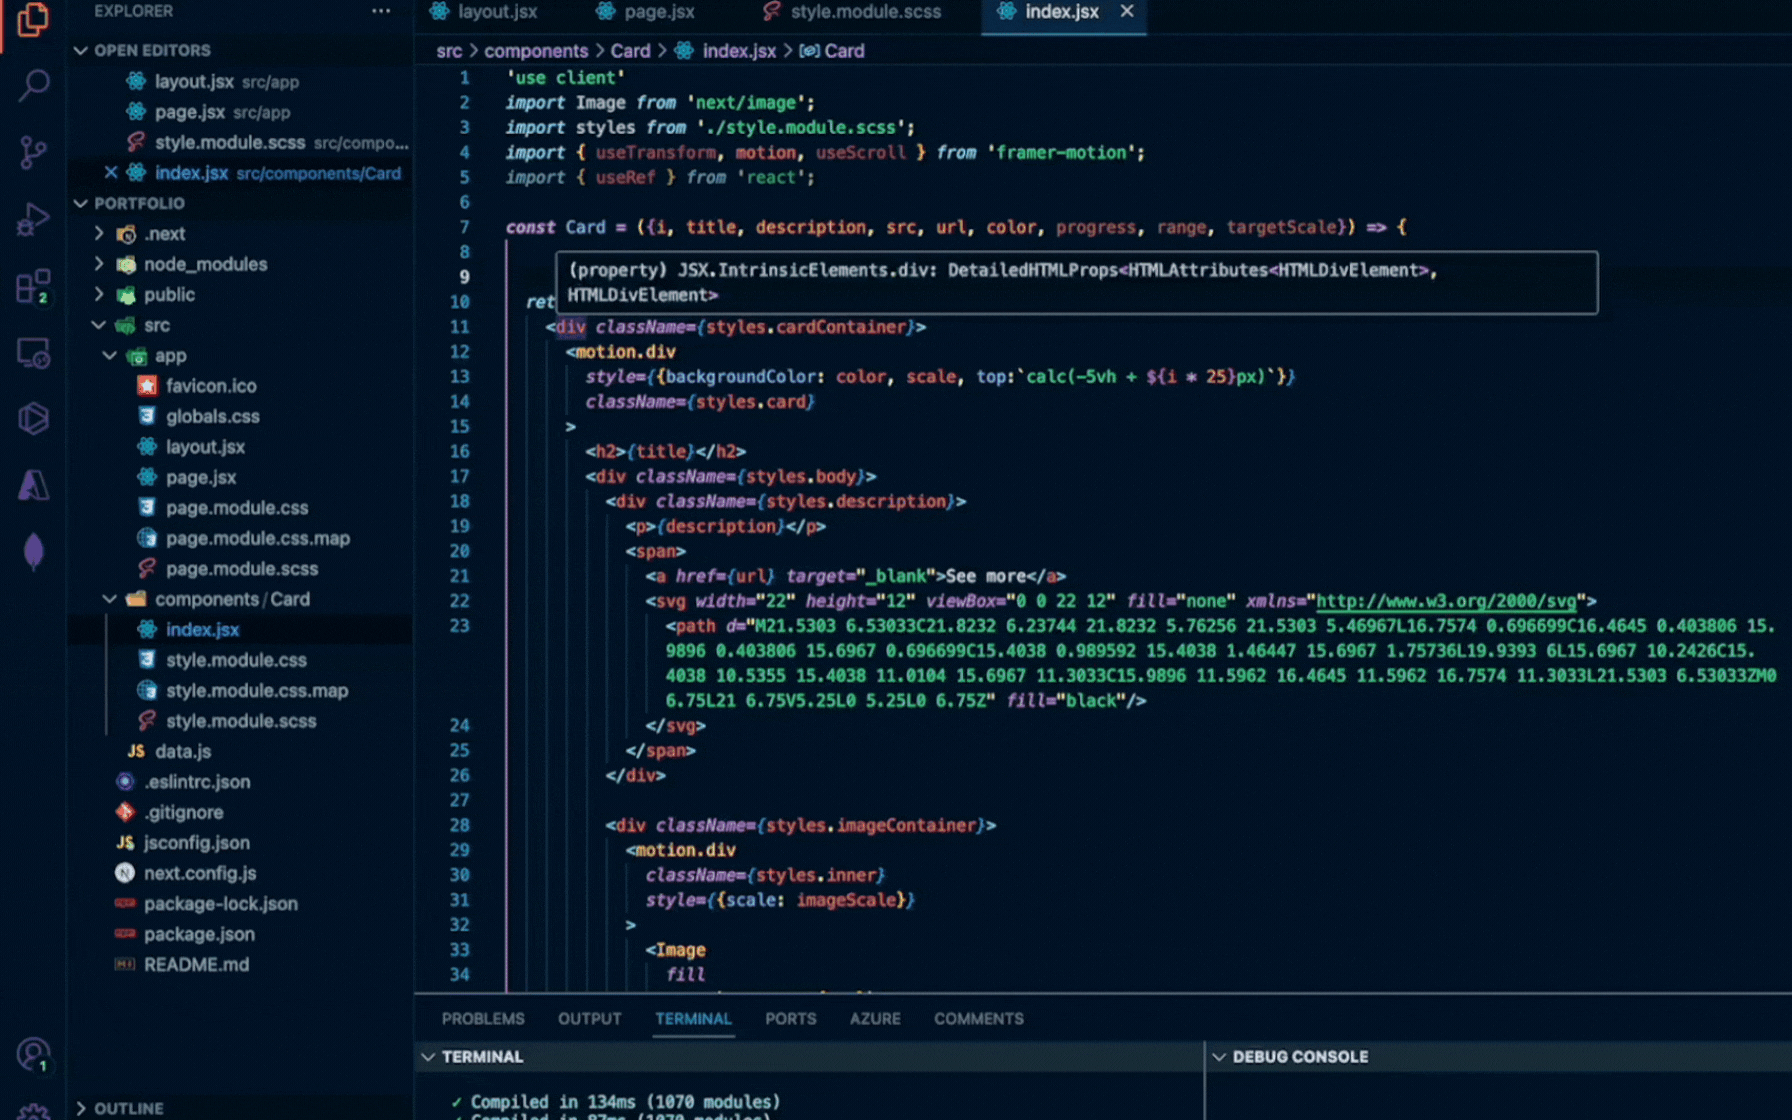Viewport: 1792px width, 1120px height.
Task: Open the Extensions view icon
Action: (33, 287)
